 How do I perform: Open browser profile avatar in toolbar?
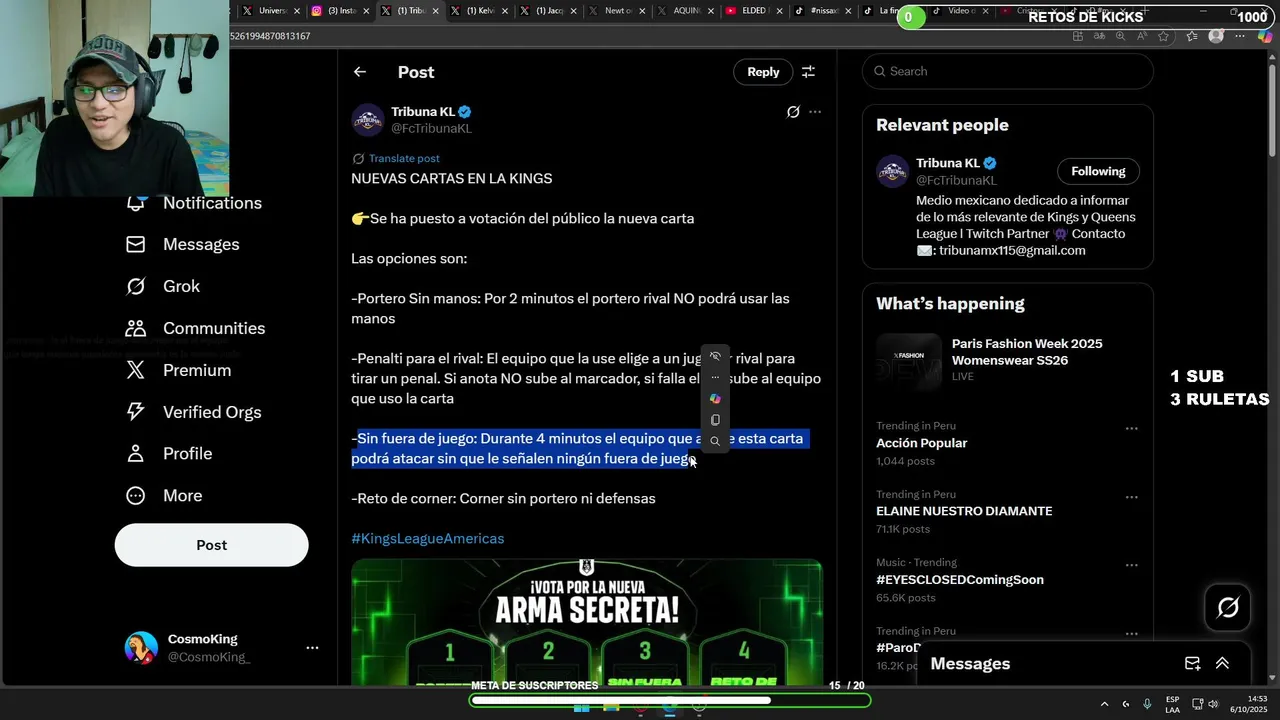pyautogui.click(x=1216, y=36)
